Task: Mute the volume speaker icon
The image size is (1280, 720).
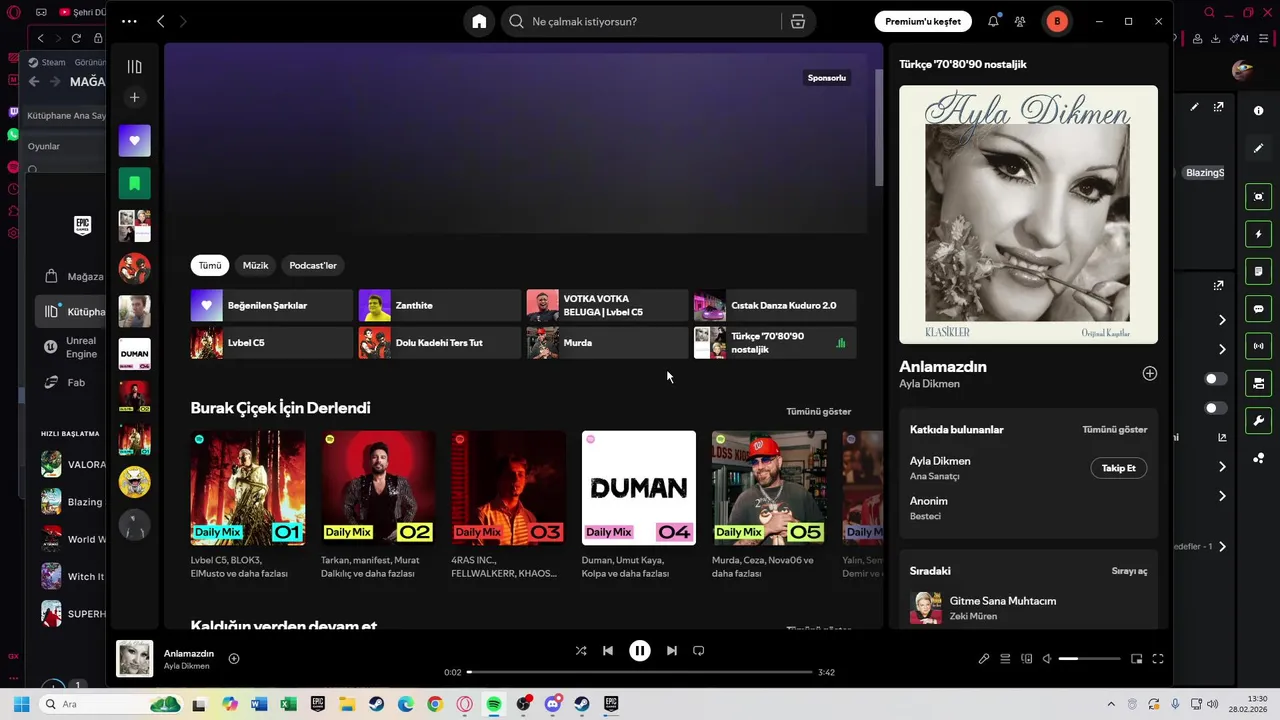Action: click(x=1047, y=659)
